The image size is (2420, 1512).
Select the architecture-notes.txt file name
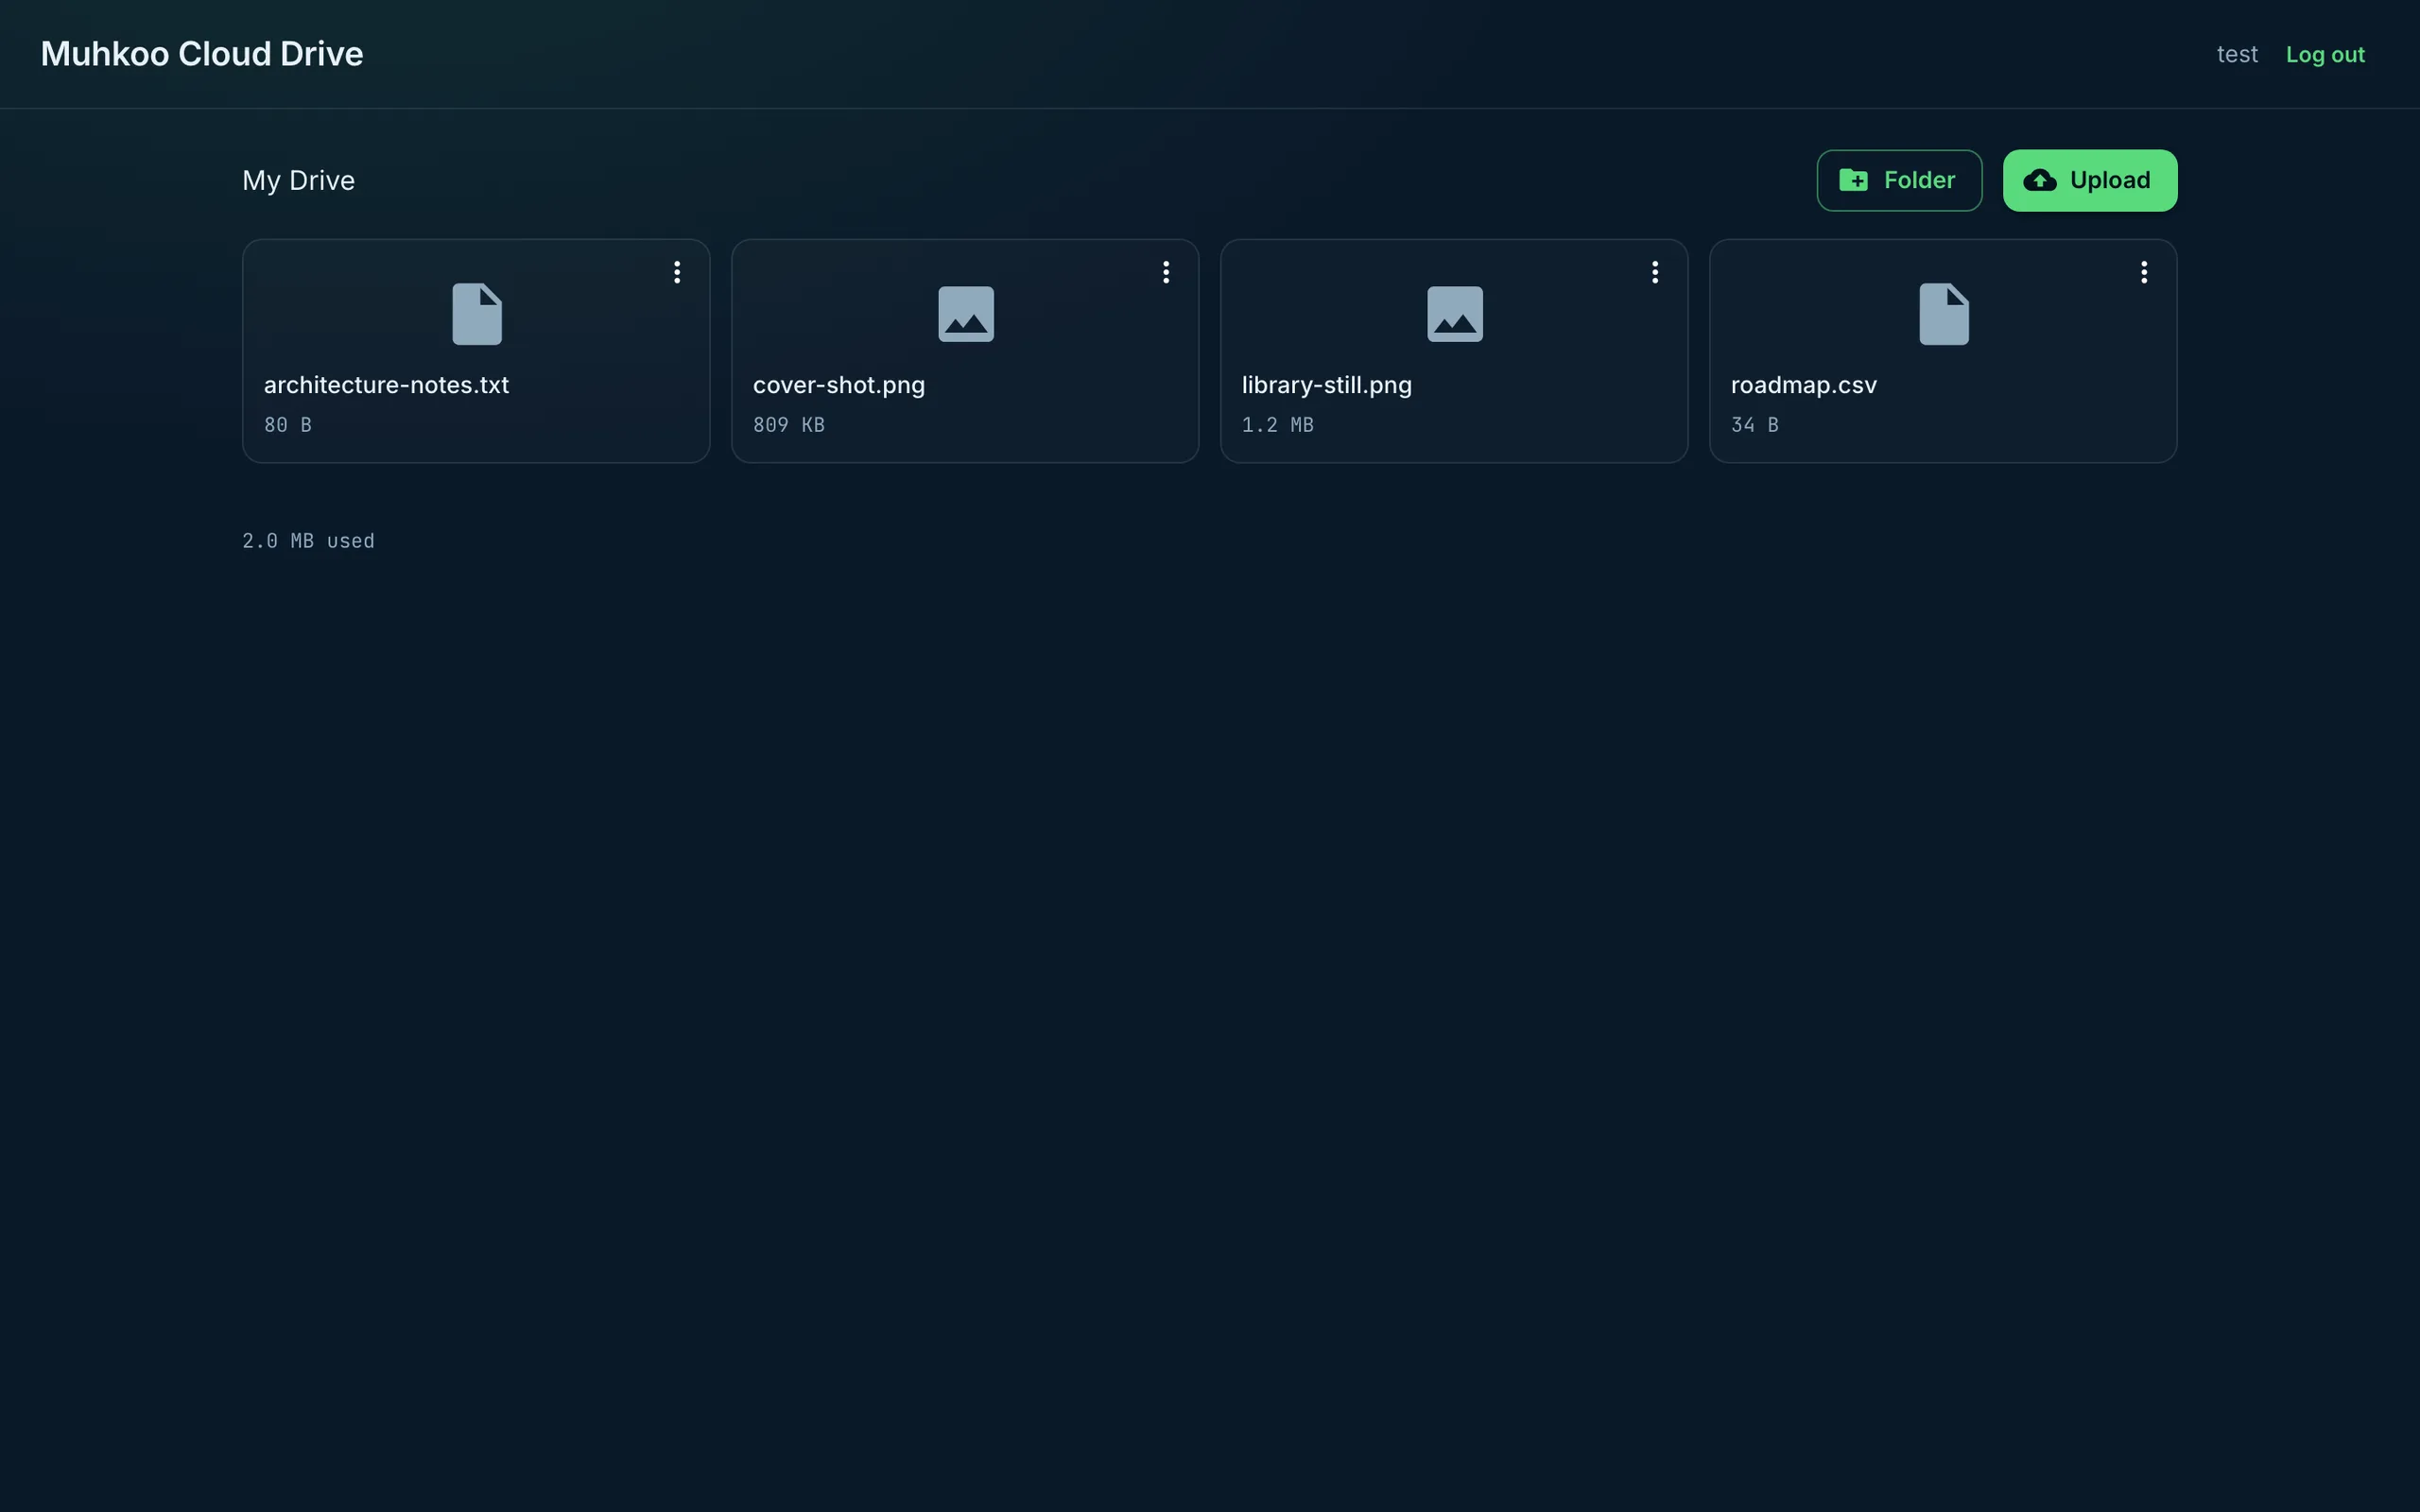[386, 385]
